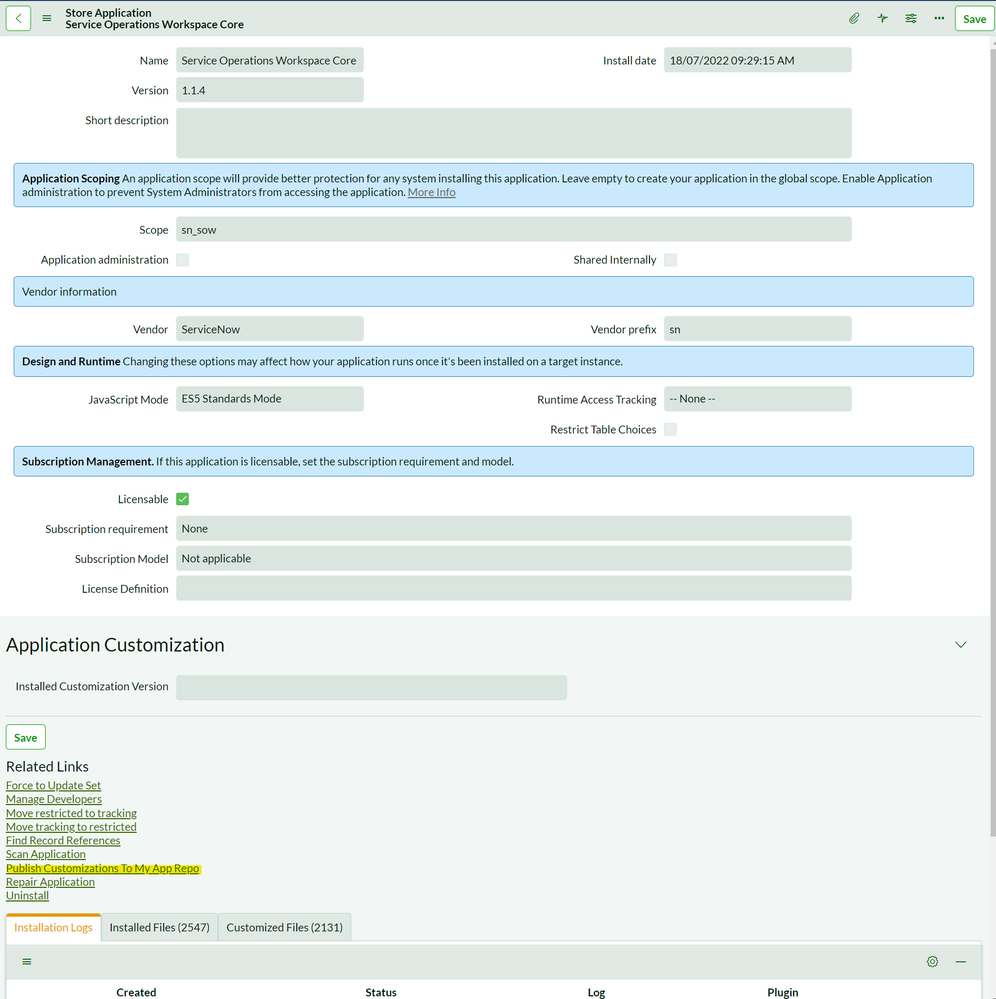Open the Installation Logs list context menu

click(27, 961)
